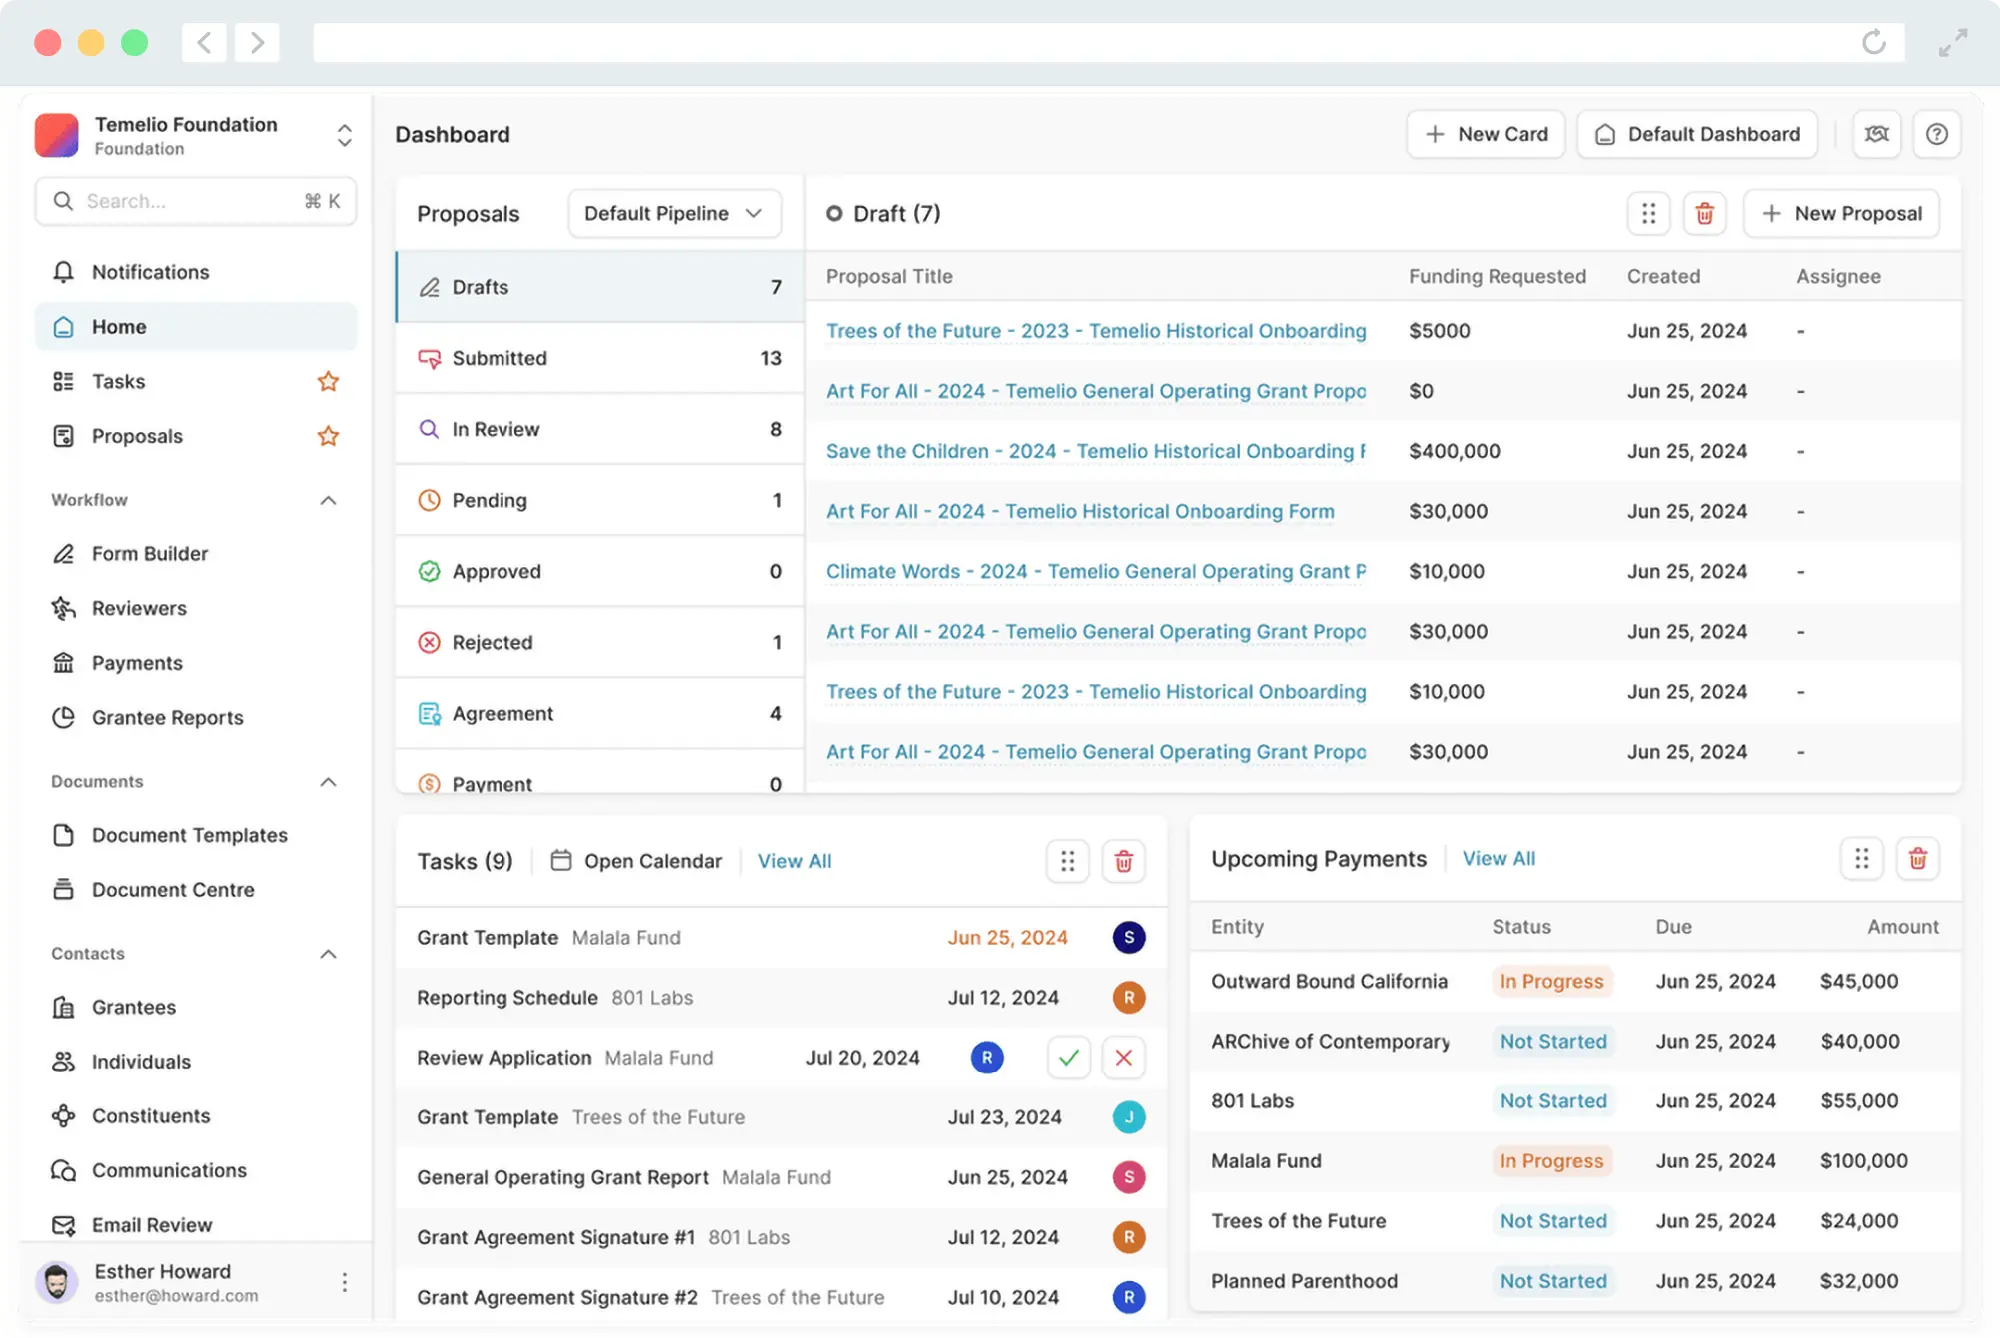The width and height of the screenshot is (2000, 1338).
Task: Click Open Calendar in Tasks card
Action: pos(636,861)
